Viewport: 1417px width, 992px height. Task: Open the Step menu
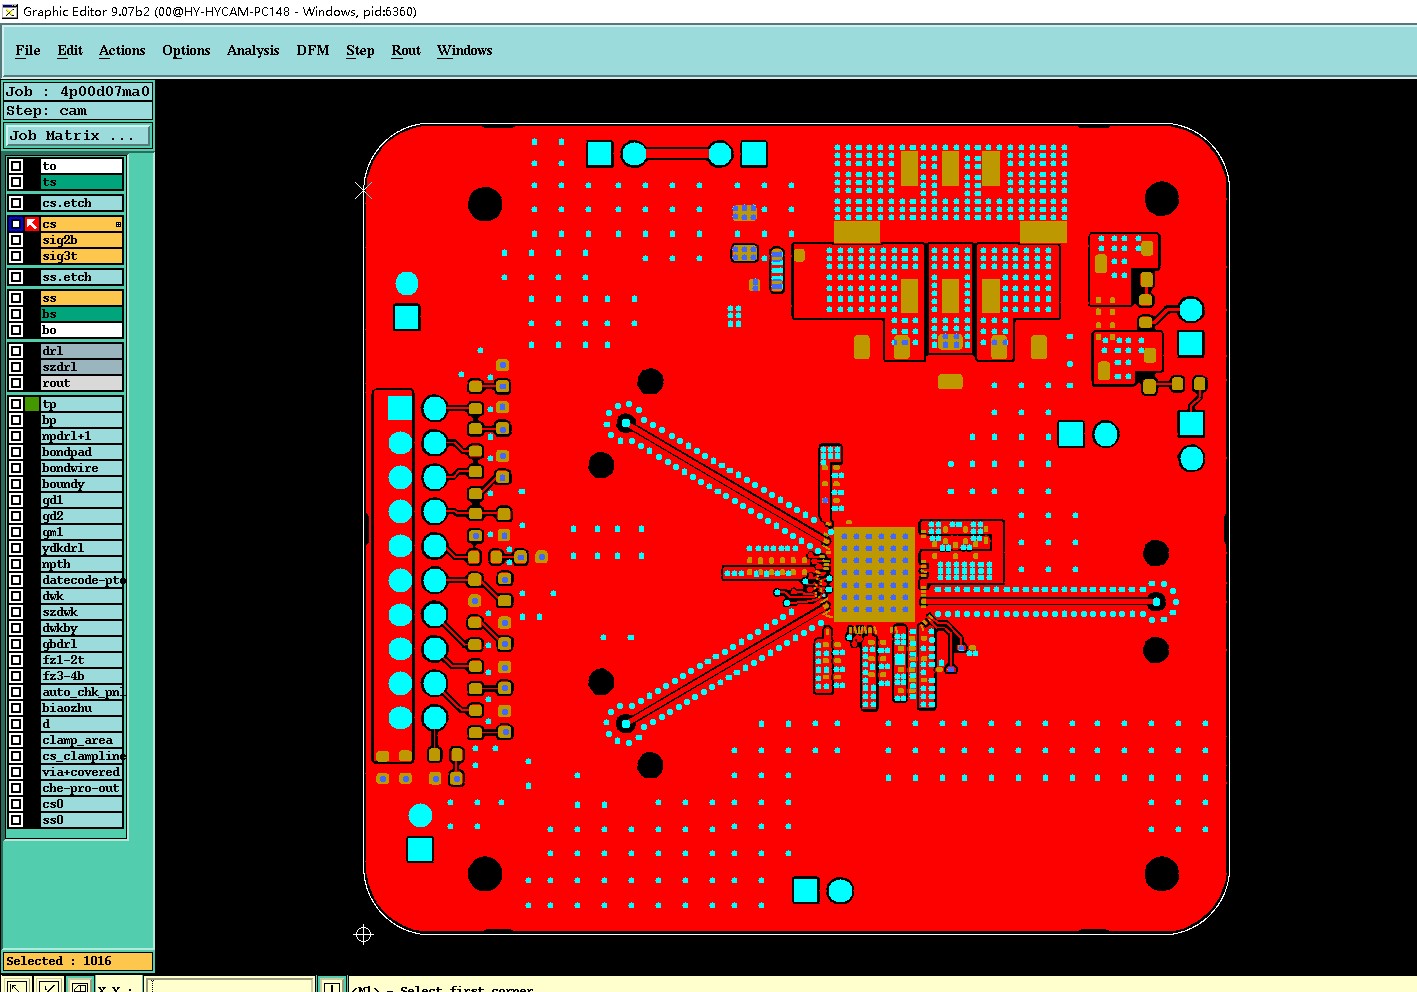360,50
